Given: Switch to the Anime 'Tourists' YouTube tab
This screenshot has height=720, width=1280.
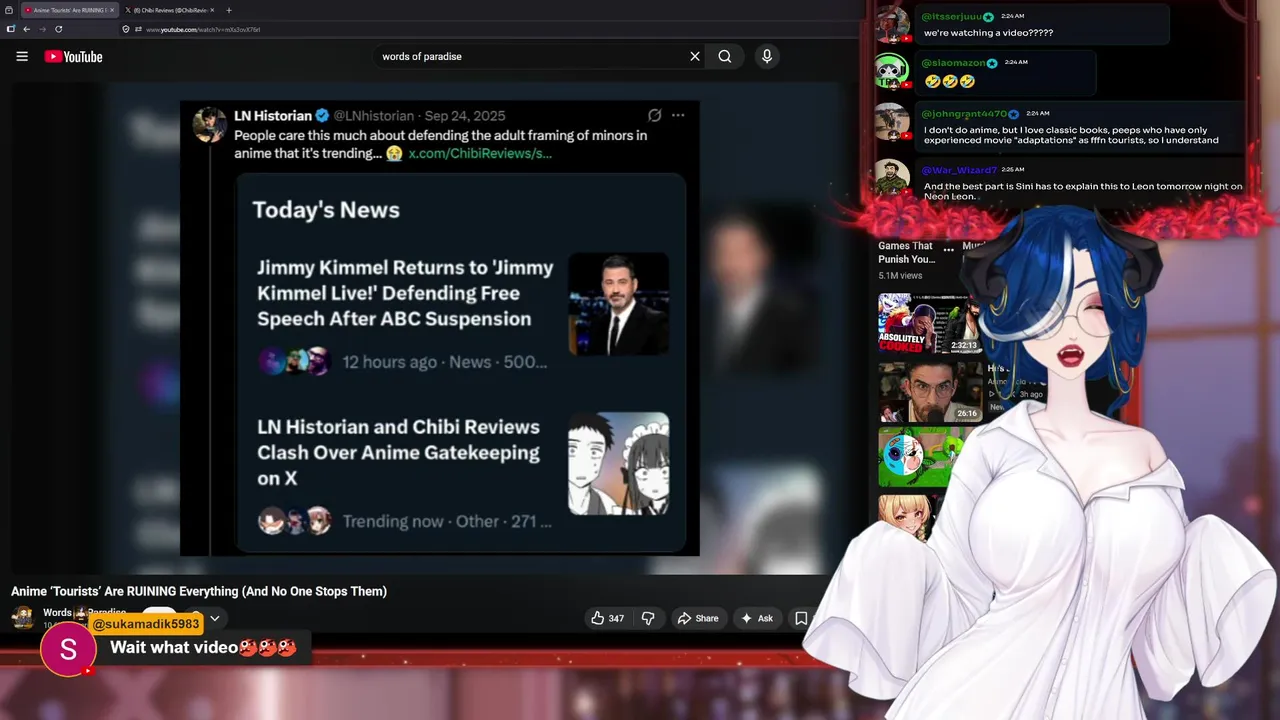Looking at the screenshot, I should tap(68, 10).
